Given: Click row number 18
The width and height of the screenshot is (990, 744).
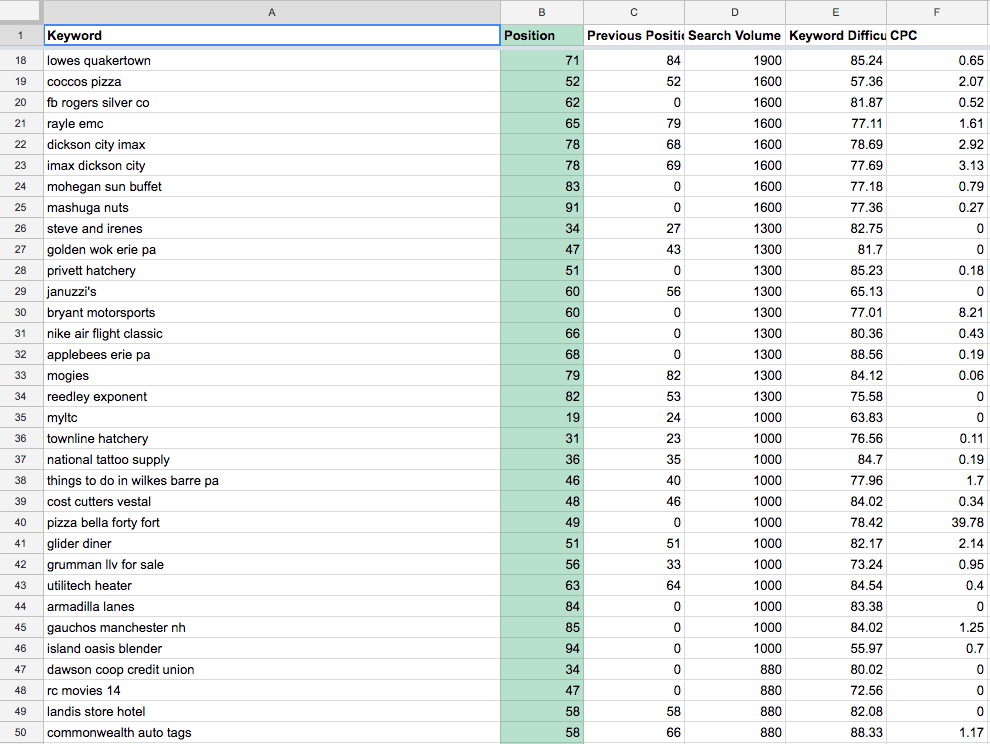Looking at the screenshot, I should [x=20, y=60].
